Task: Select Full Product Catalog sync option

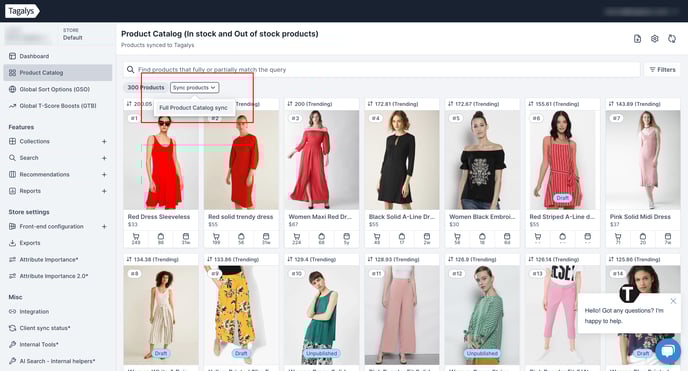Action: [194, 108]
